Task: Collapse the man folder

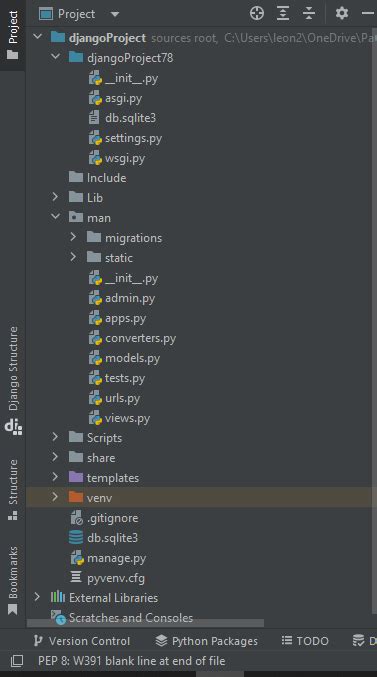Action: pyautogui.click(x=55, y=217)
